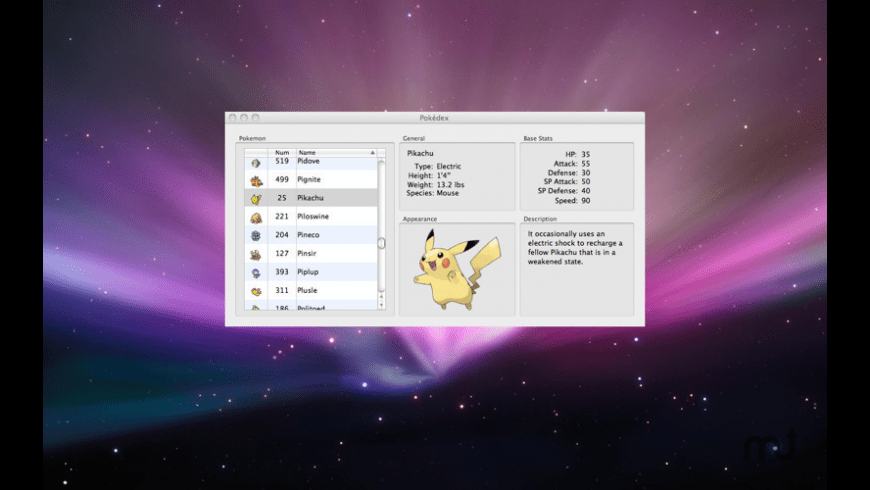This screenshot has height=490, width=870.
Task: Click the Pikachu description text
Action: (575, 247)
